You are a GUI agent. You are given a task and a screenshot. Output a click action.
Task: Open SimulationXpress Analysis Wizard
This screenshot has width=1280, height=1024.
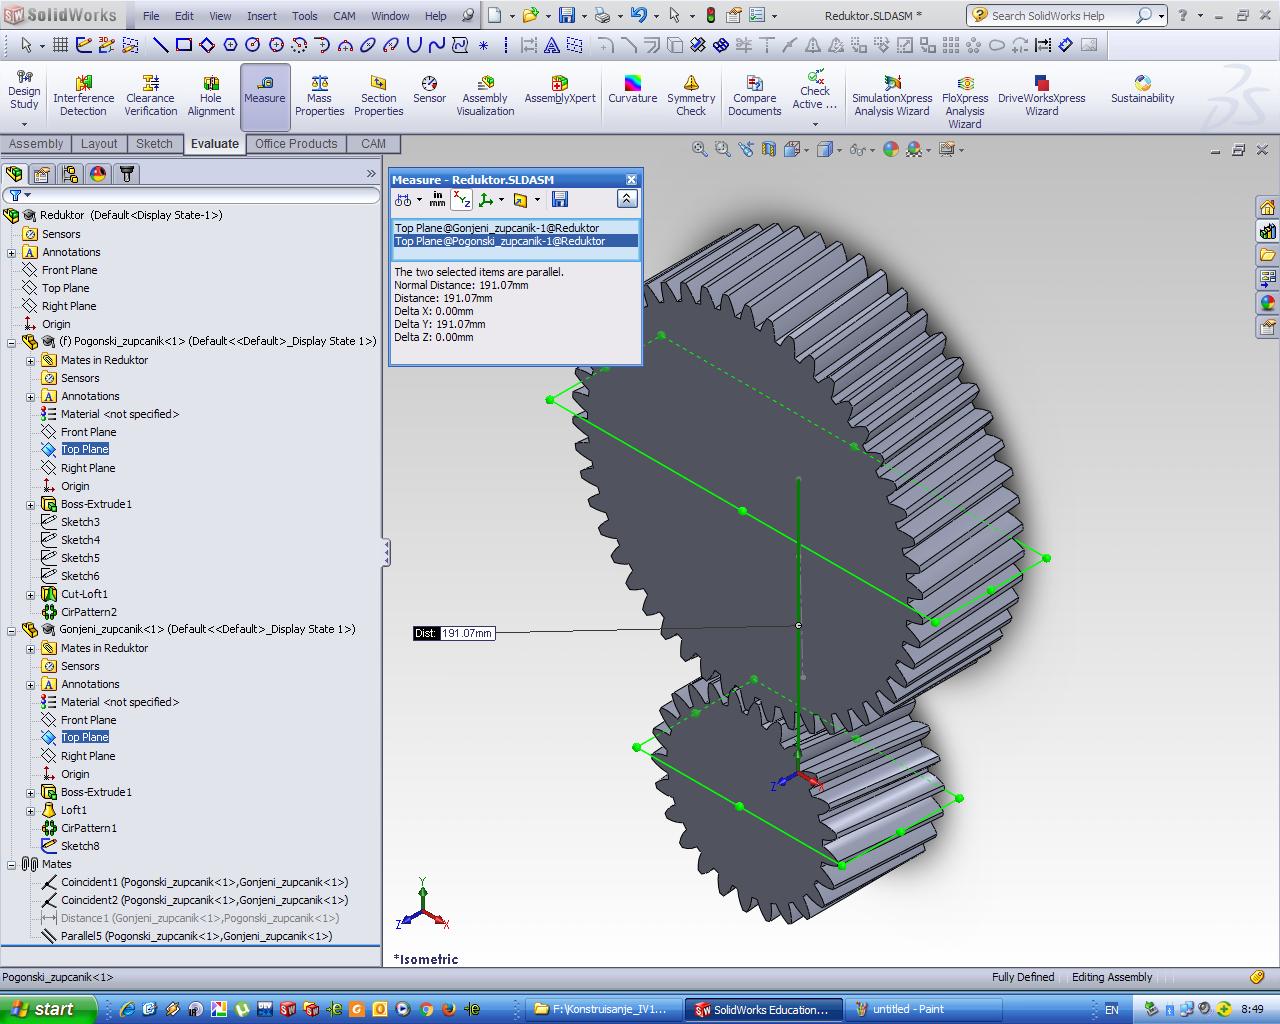click(892, 97)
